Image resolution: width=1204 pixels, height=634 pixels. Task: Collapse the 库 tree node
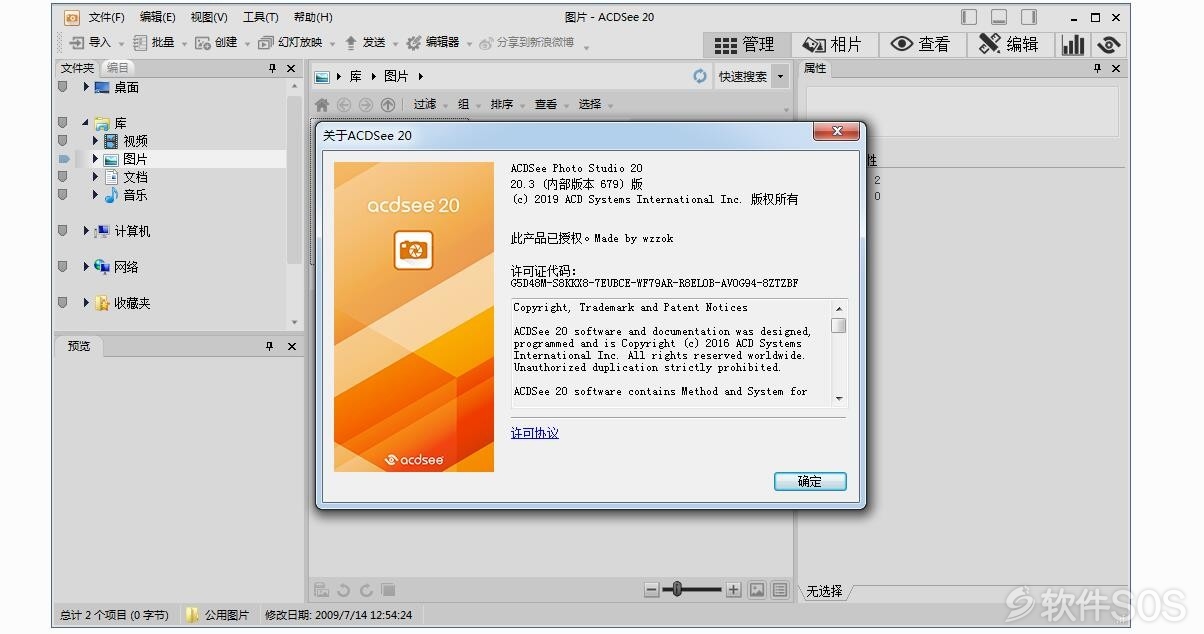point(86,123)
